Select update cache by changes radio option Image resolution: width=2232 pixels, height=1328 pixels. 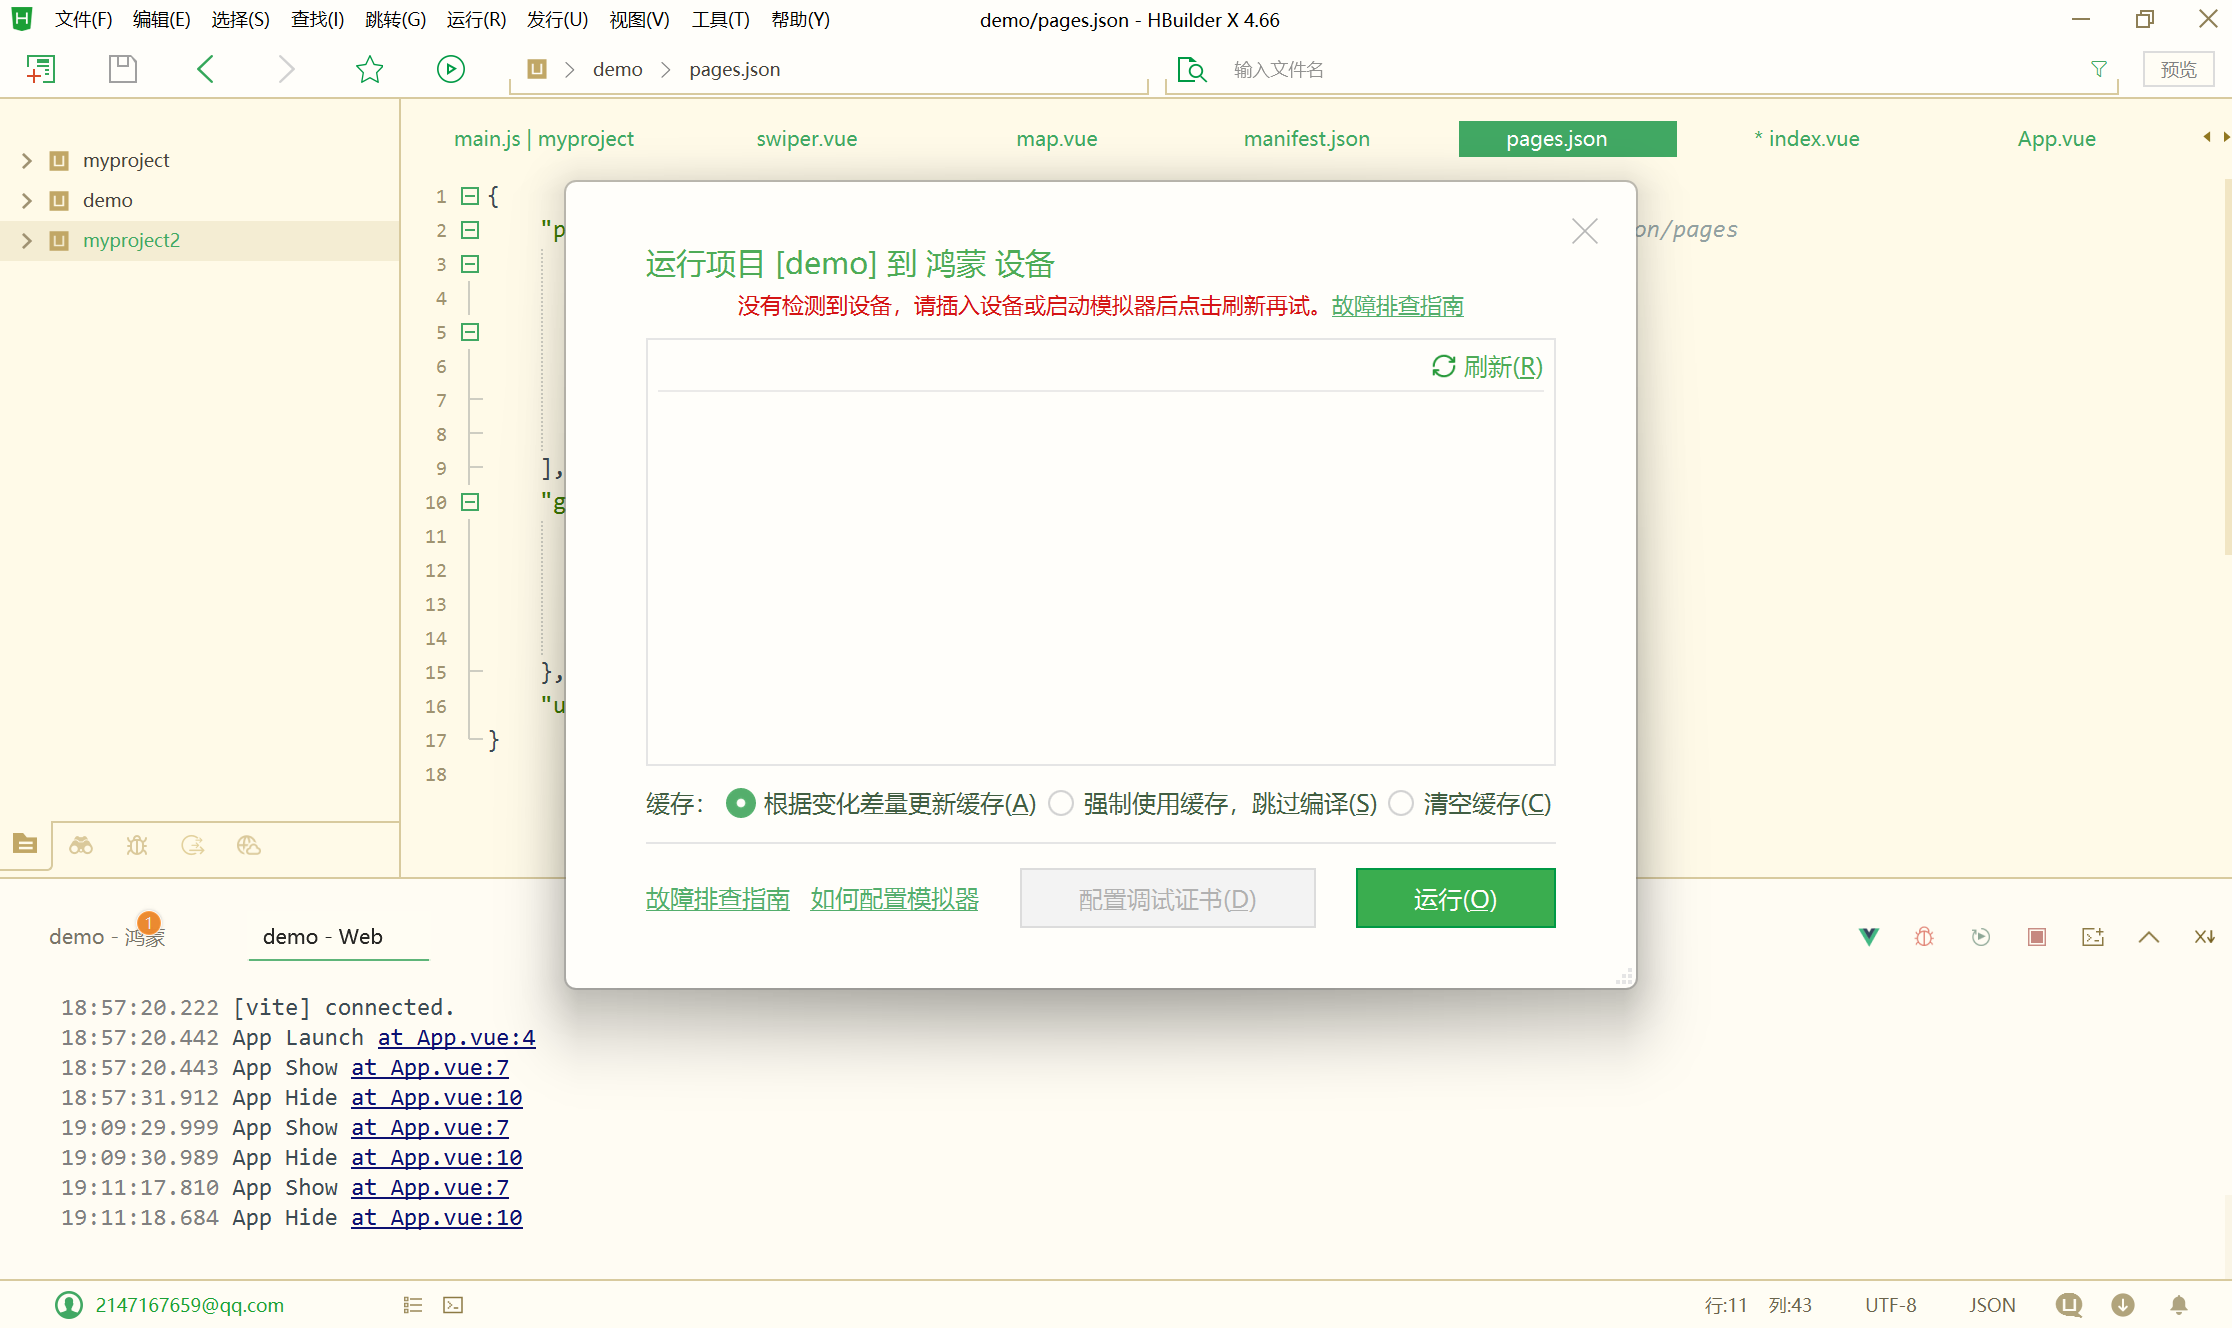(x=740, y=803)
